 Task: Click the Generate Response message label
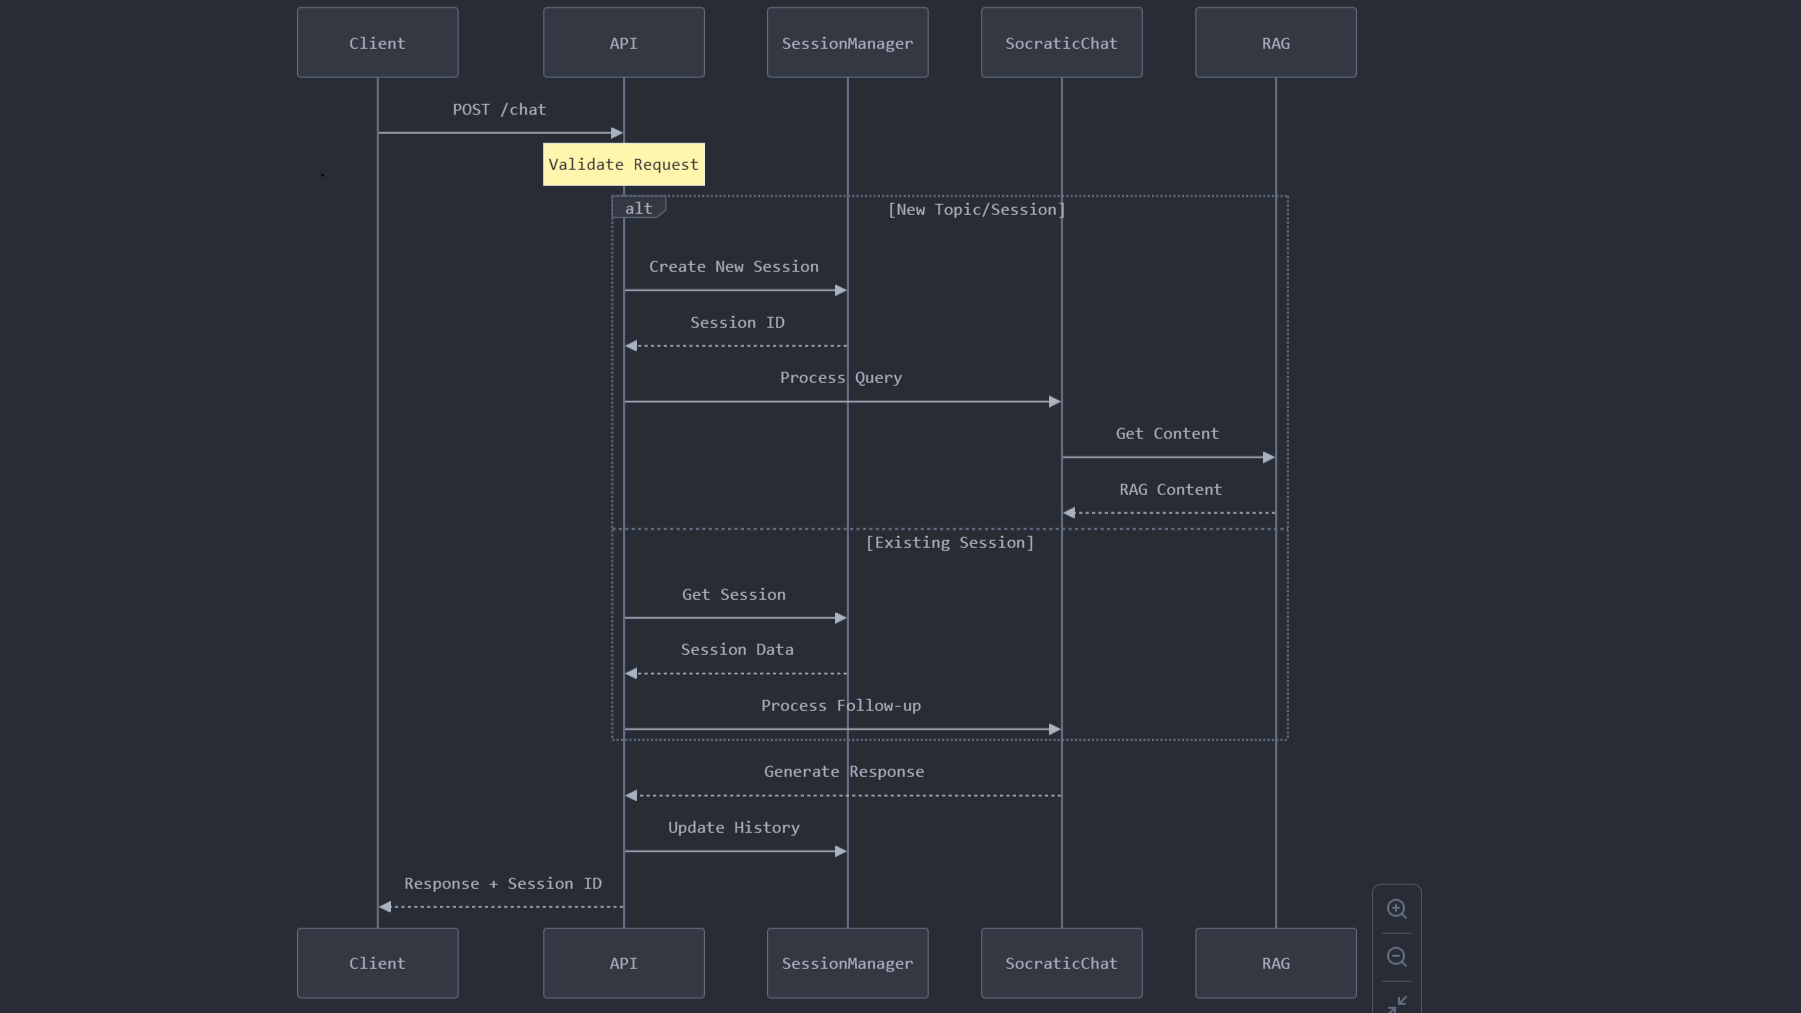click(x=844, y=772)
